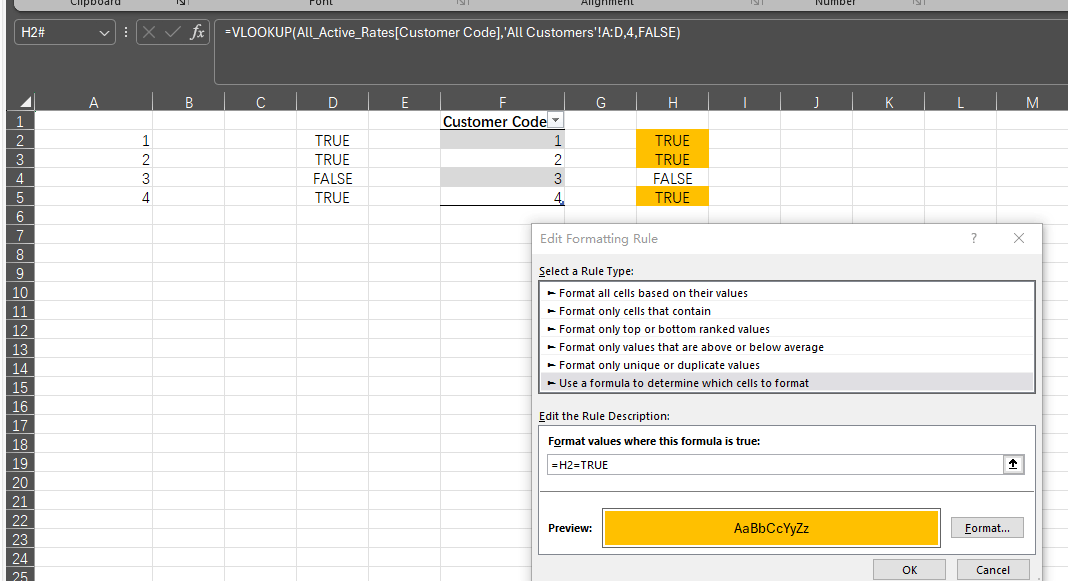Select 'Format only unique or duplicate values'
1068x581 pixels.
[x=787, y=365]
